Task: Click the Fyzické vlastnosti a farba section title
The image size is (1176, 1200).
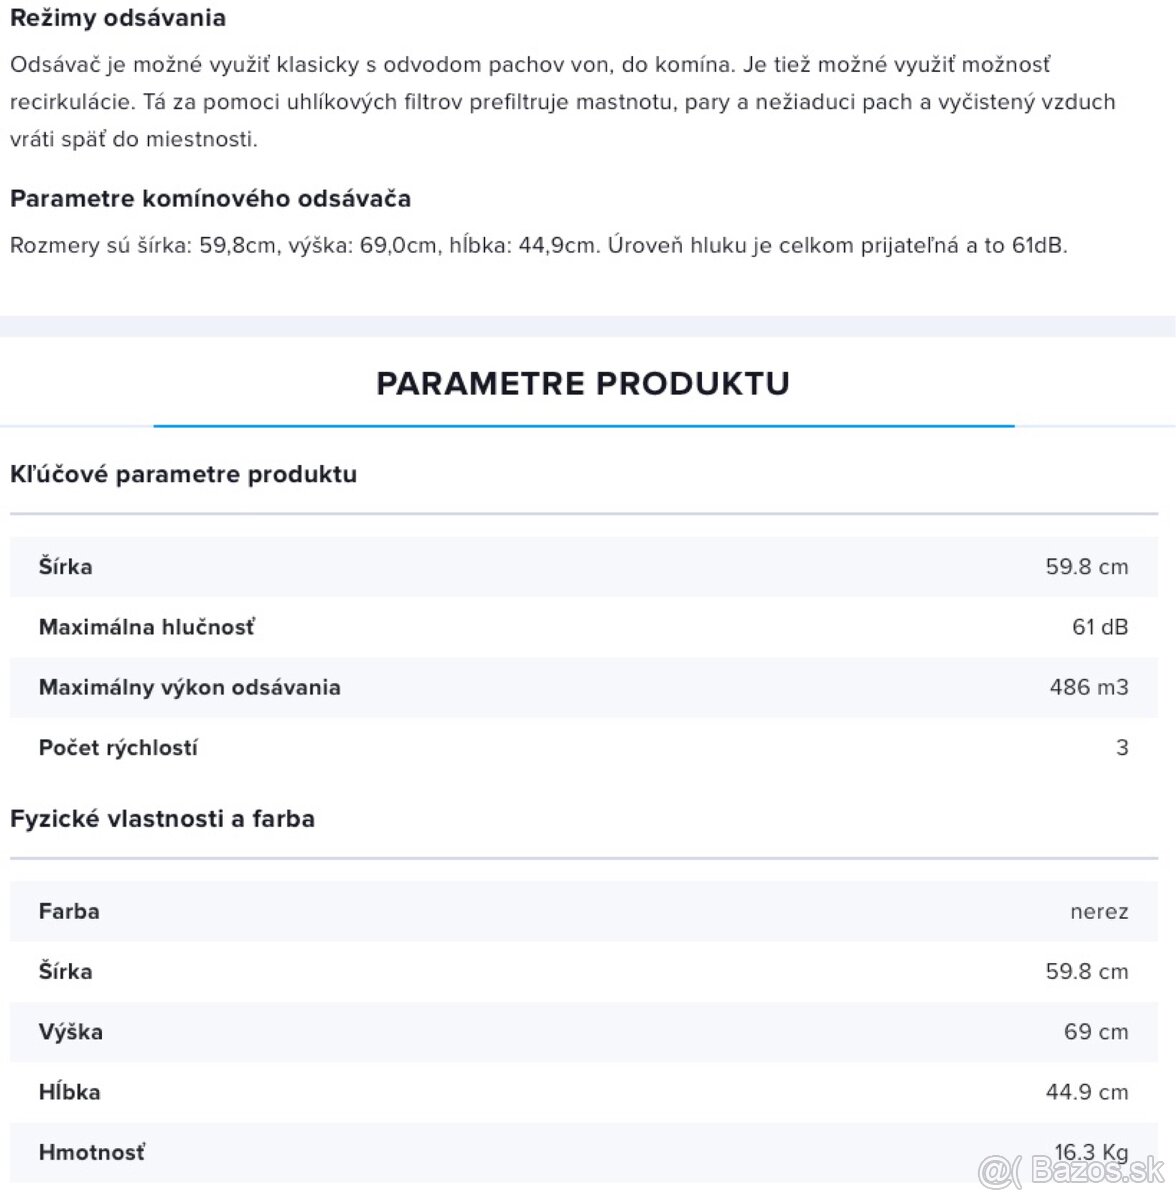Action: [x=162, y=819]
